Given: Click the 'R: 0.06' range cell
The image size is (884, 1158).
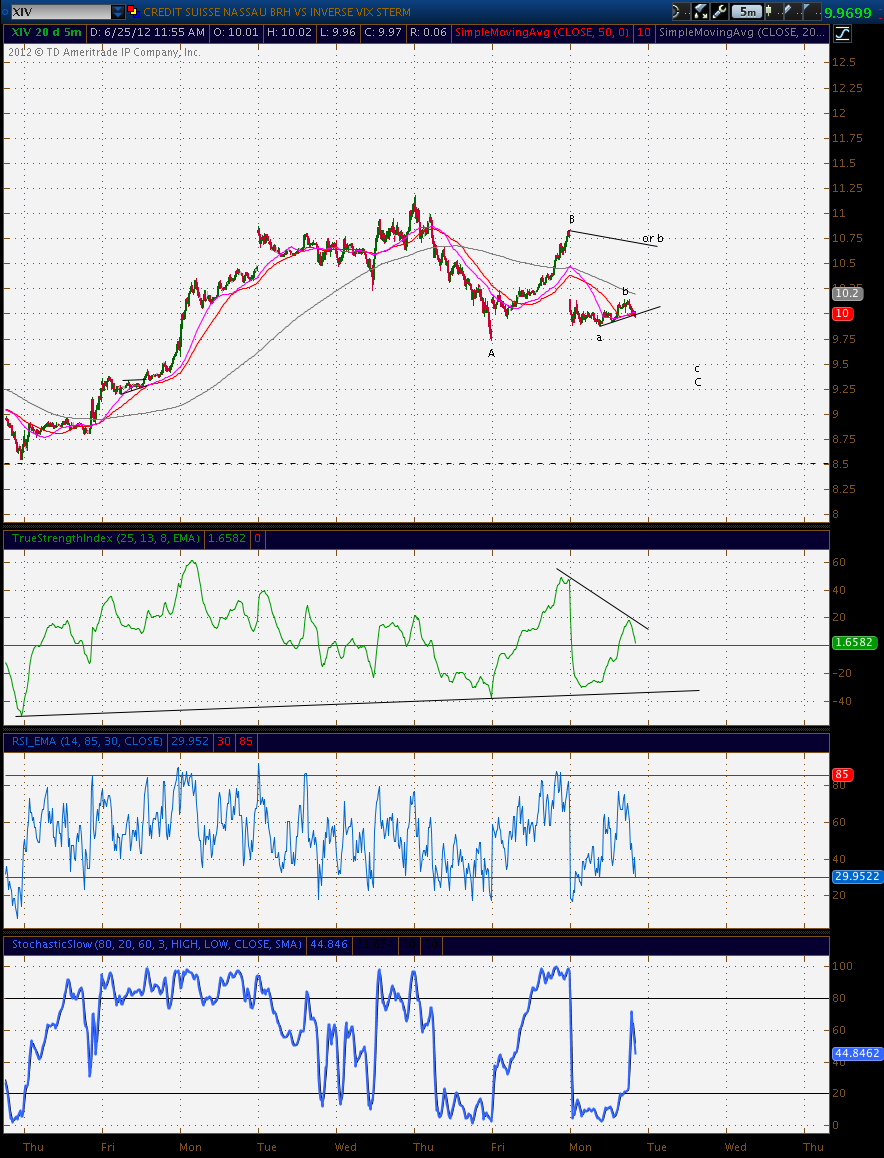Looking at the screenshot, I should [428, 32].
